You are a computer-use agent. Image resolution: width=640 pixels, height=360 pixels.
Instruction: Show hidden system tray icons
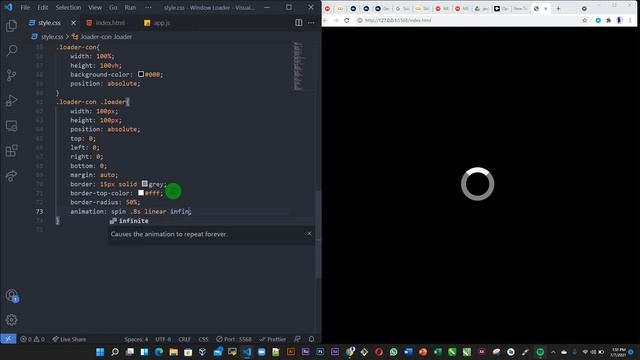[x=553, y=352]
